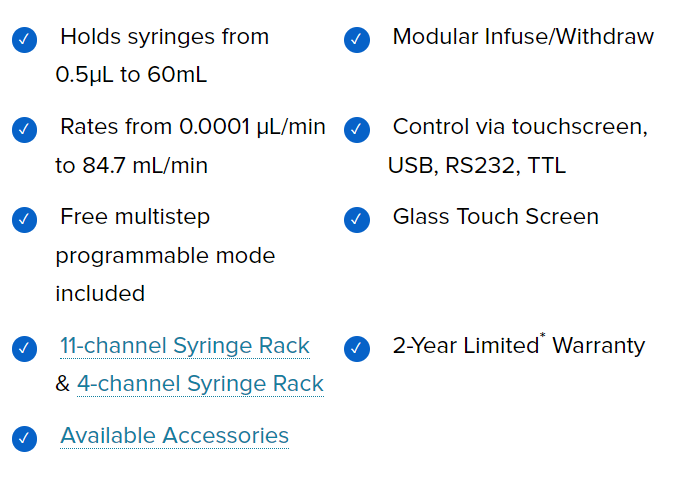The width and height of the screenshot is (691, 478).
Task: Click checkmark icon next to Modular Infuse/Withdraw
Action: pos(357,40)
